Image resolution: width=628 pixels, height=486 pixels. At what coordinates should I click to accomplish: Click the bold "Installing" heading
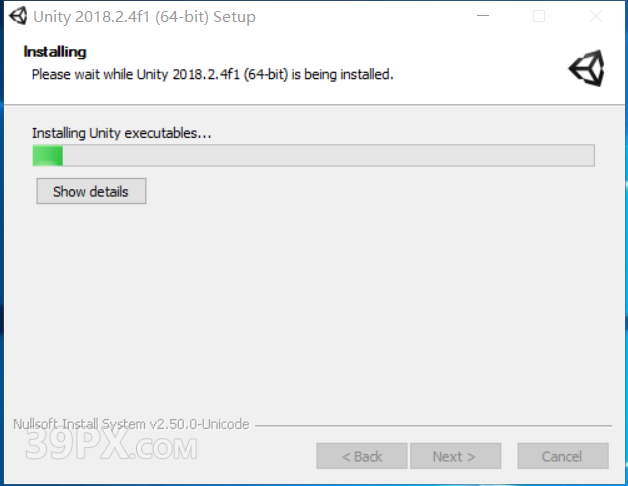(x=55, y=52)
